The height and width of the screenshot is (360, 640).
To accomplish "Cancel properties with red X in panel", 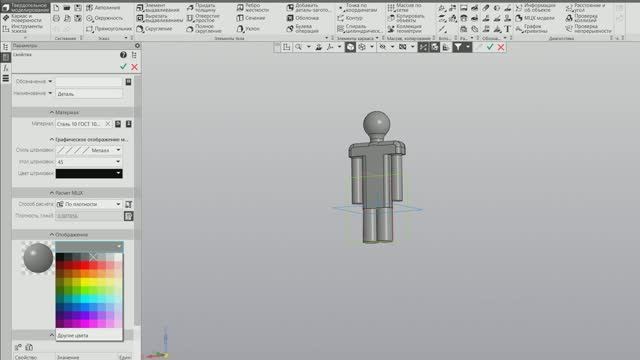I will coord(134,67).
